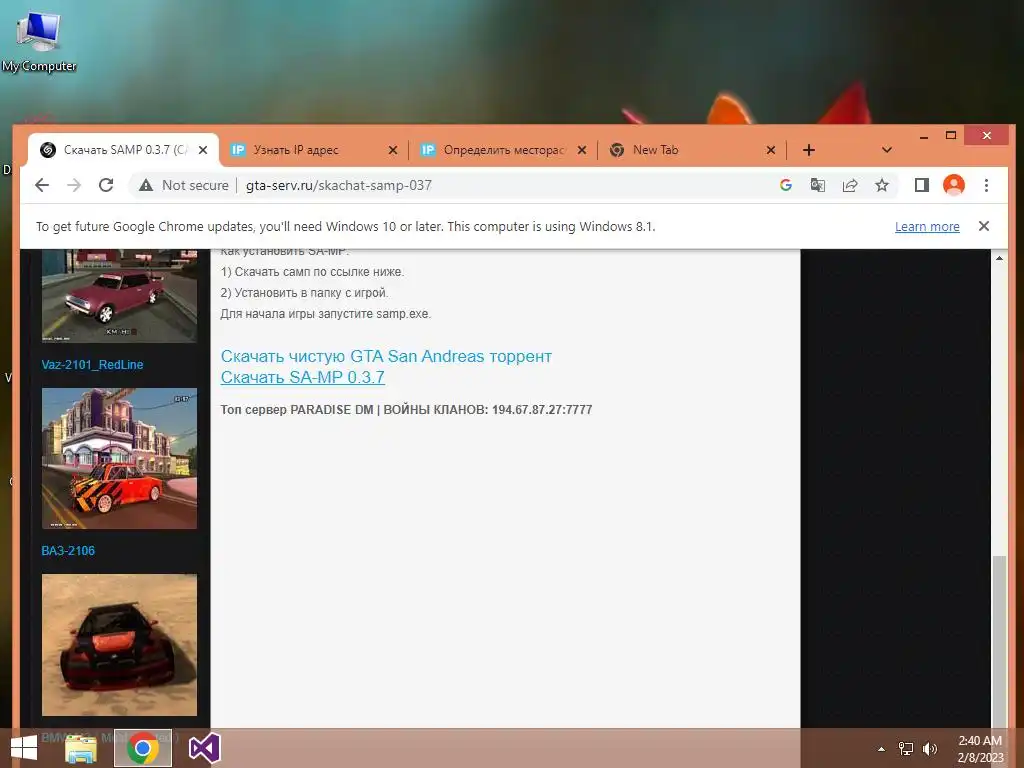The width and height of the screenshot is (1024, 768).
Task: Close the Скачать SAMP 0.3.7 tab
Action: 203,150
